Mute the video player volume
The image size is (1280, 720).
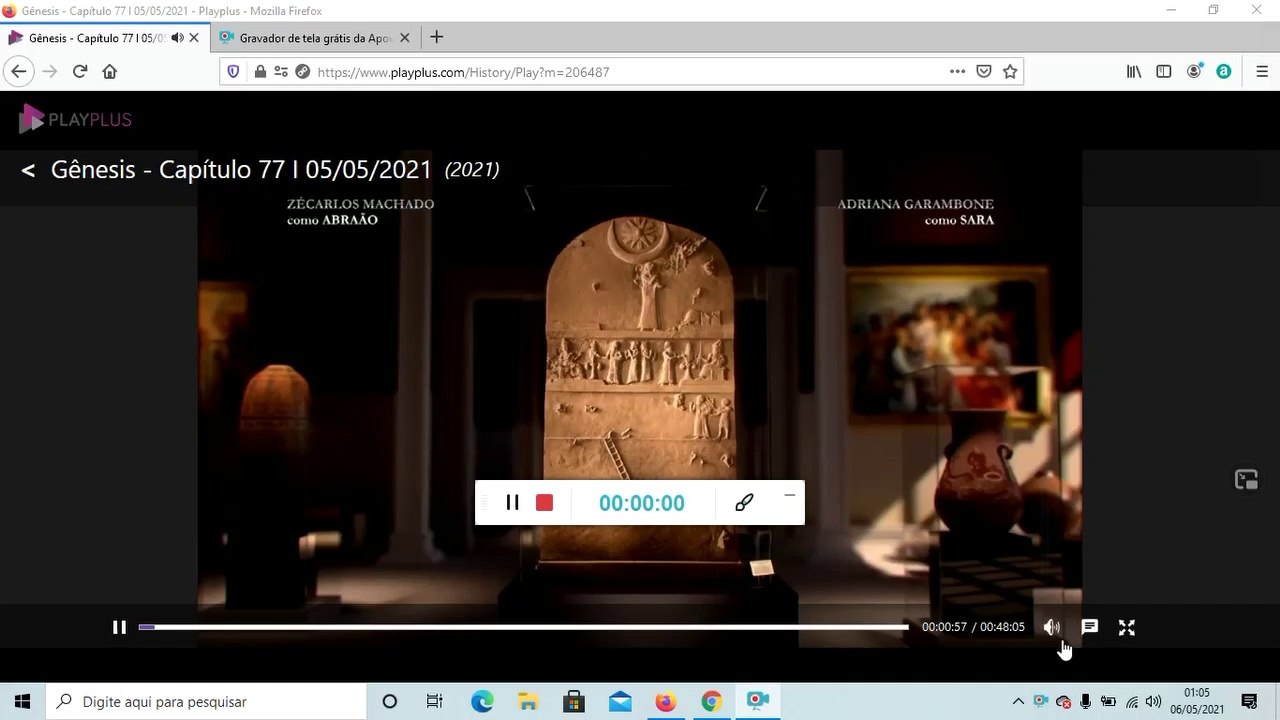coord(1051,627)
